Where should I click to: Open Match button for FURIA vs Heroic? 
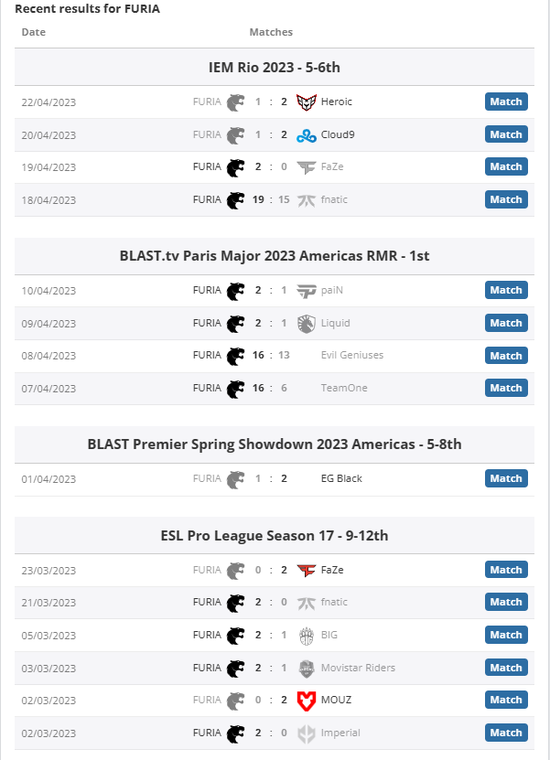tap(506, 102)
